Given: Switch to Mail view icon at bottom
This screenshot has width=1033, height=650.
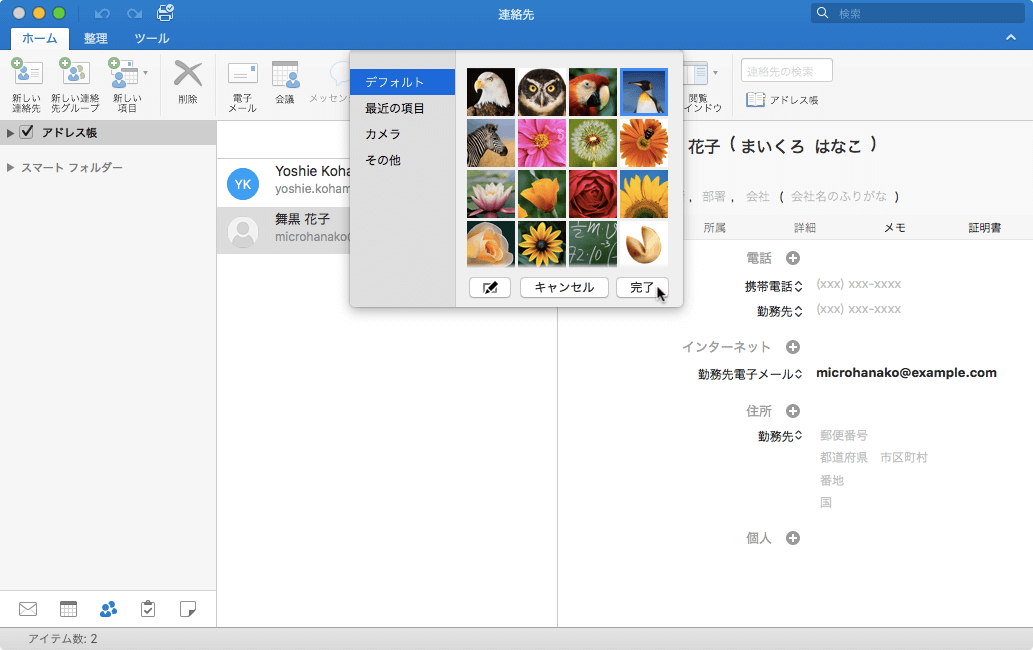Looking at the screenshot, I should tap(28, 609).
